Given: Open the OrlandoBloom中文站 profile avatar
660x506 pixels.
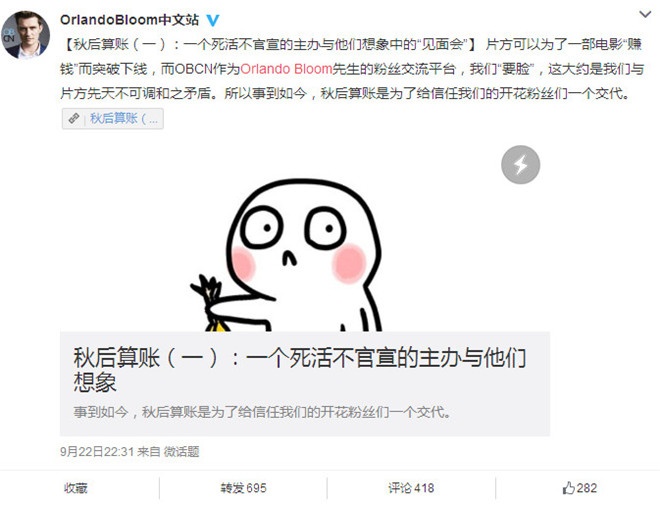Looking at the screenshot, I should (x=26, y=35).
